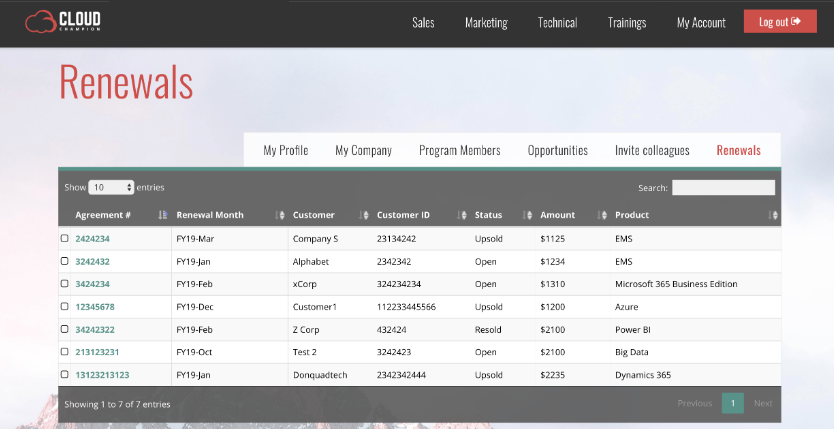Click Renewal Month sort arrows icon
Screen dimensions: 834x430
(279, 215)
